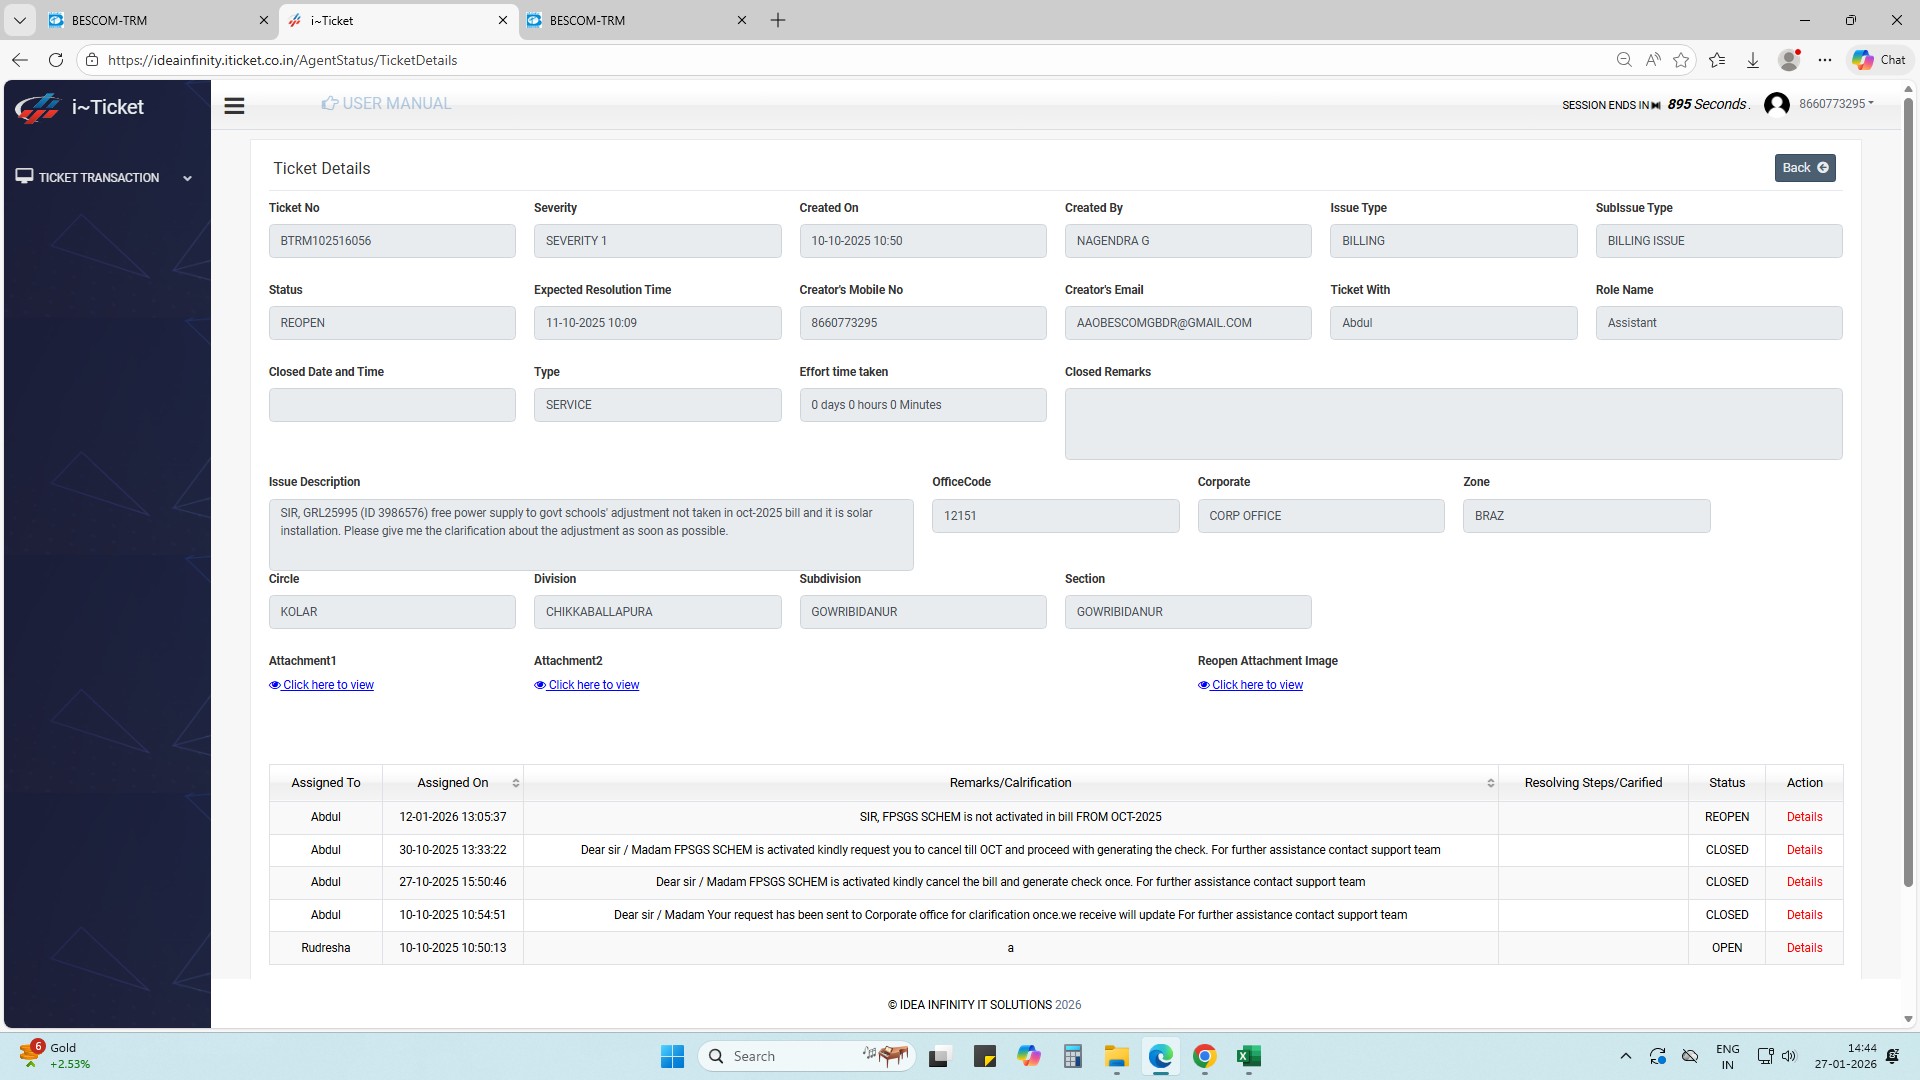Open user account dropdown 8660773295
The image size is (1920, 1080).
coord(1834,104)
